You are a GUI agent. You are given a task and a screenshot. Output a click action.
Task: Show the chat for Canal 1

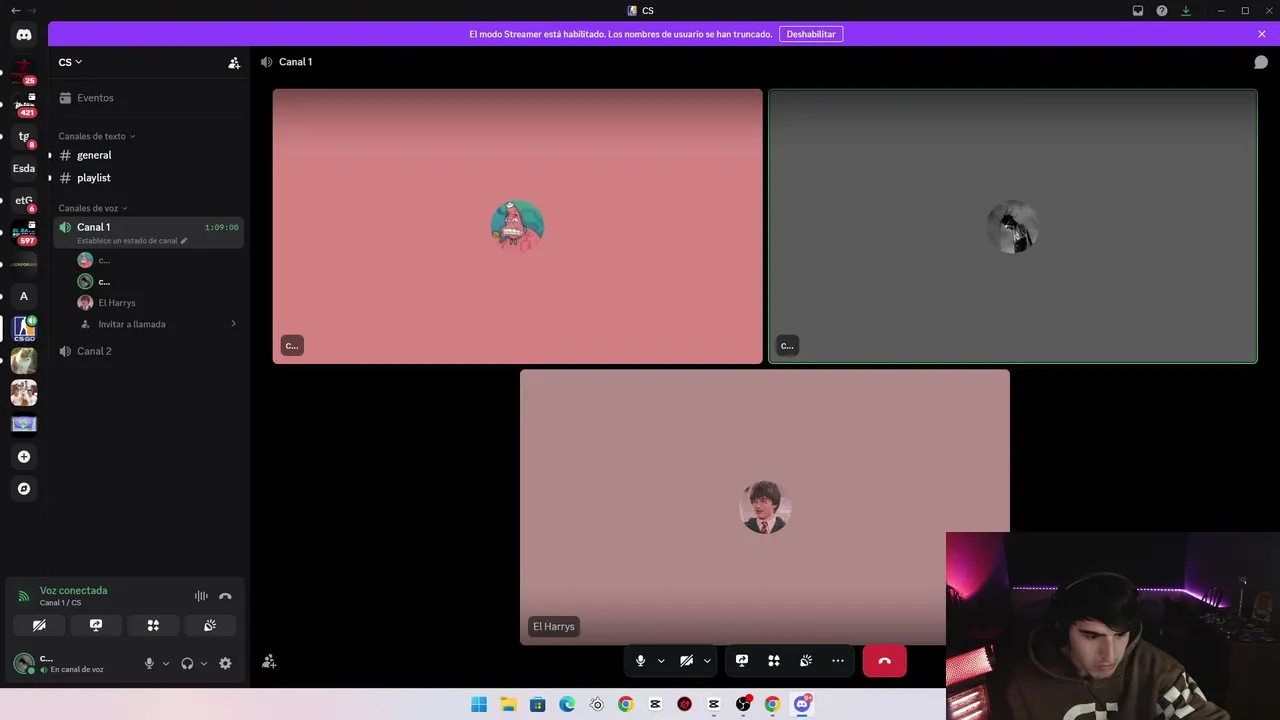[1261, 62]
